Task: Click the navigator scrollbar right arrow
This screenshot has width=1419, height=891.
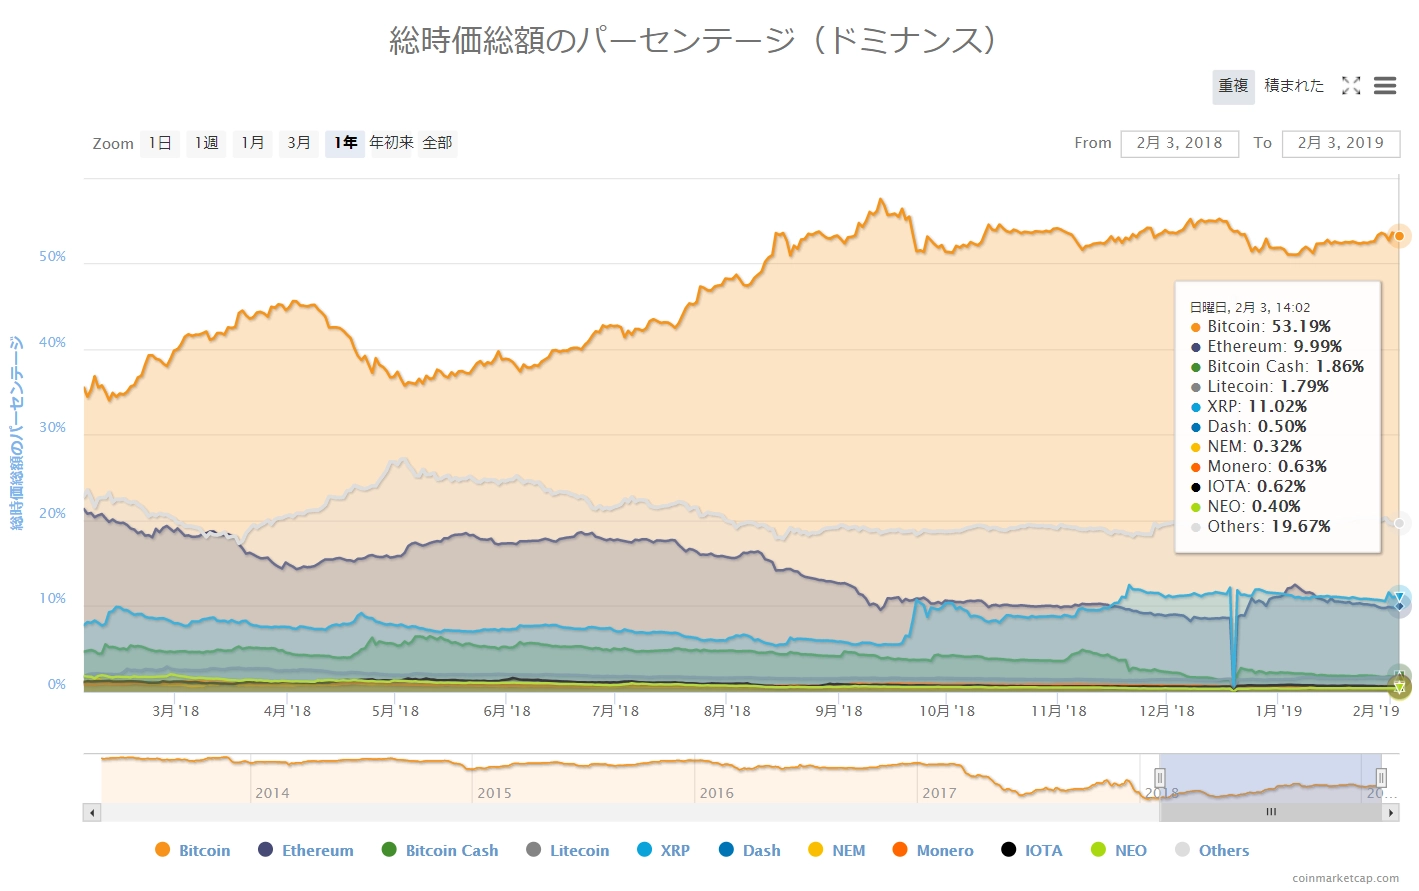Action: tap(1390, 813)
